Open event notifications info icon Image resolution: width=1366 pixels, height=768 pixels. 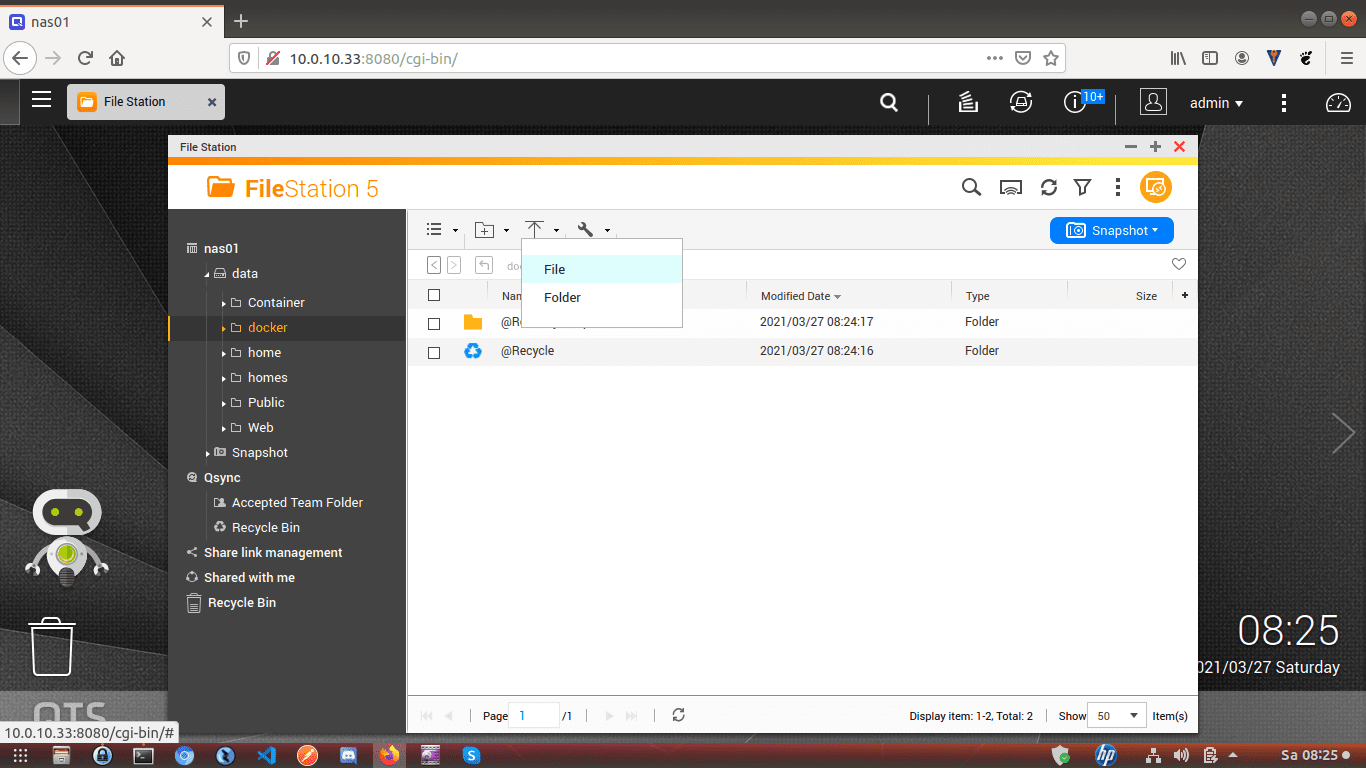1075,102
